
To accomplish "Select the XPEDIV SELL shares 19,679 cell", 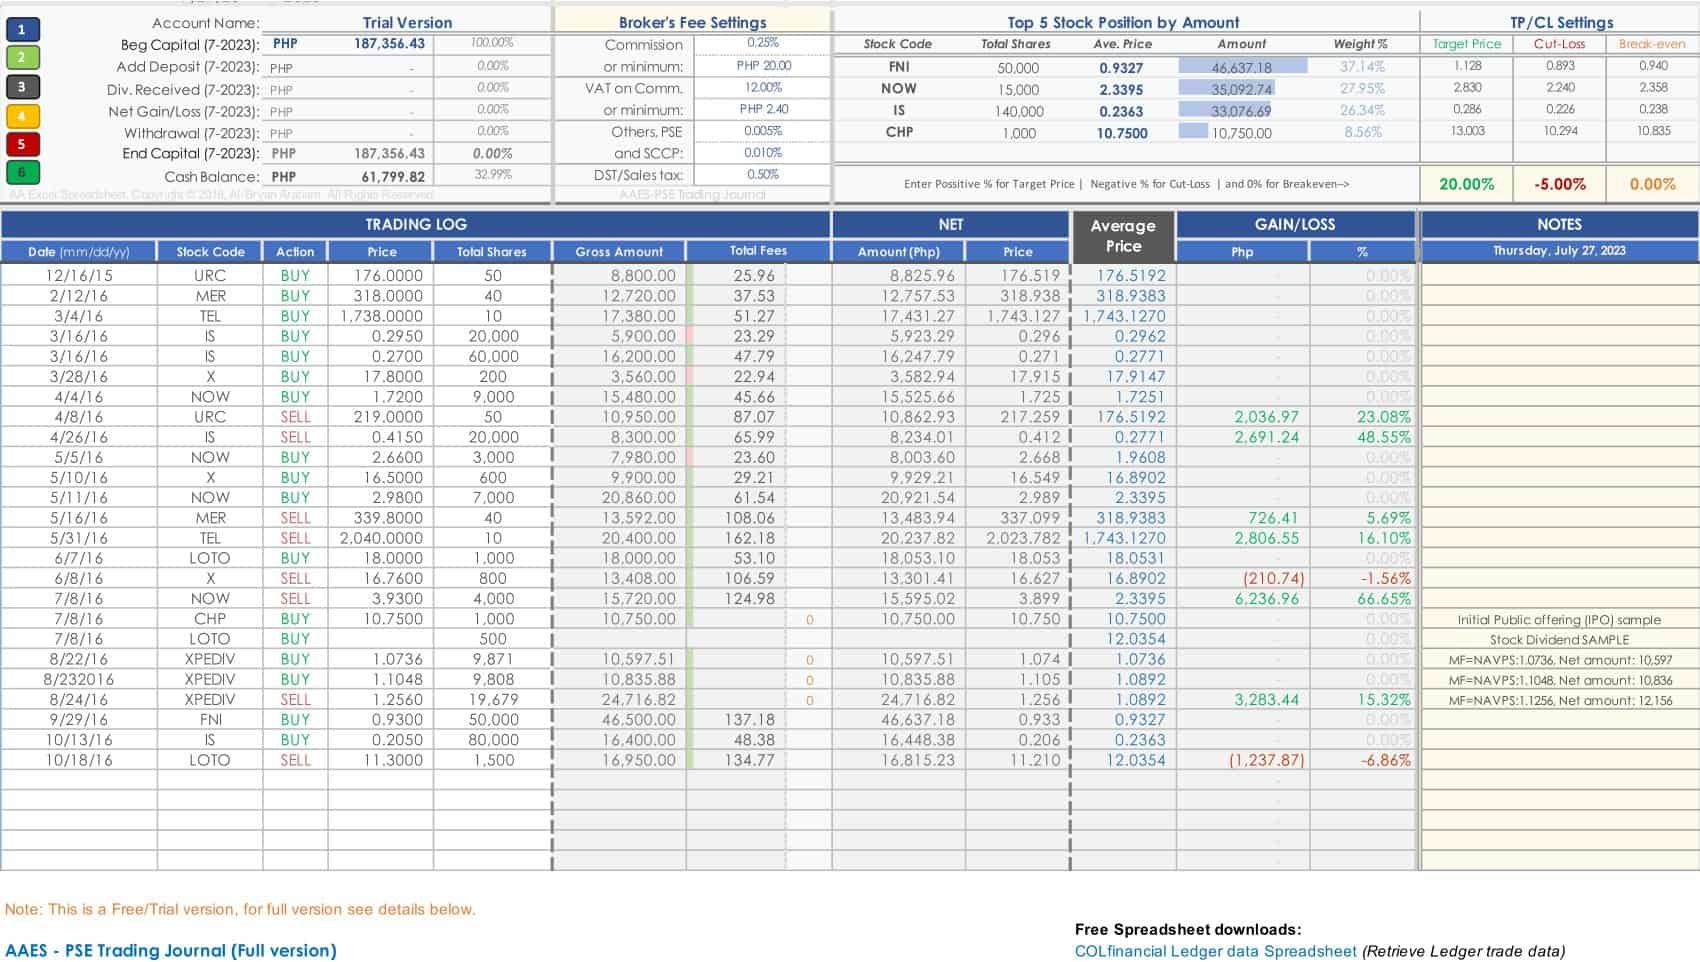I will [x=492, y=699].
